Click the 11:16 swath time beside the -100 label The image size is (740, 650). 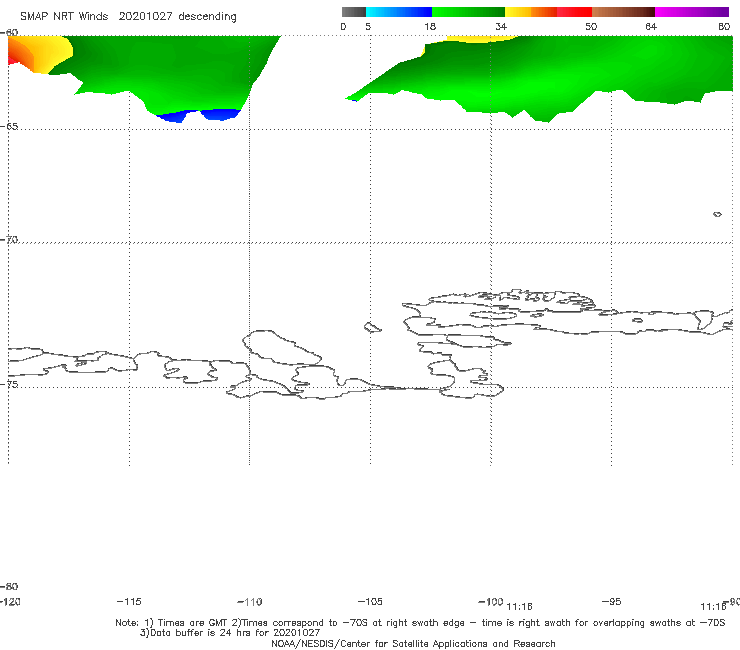519,607
